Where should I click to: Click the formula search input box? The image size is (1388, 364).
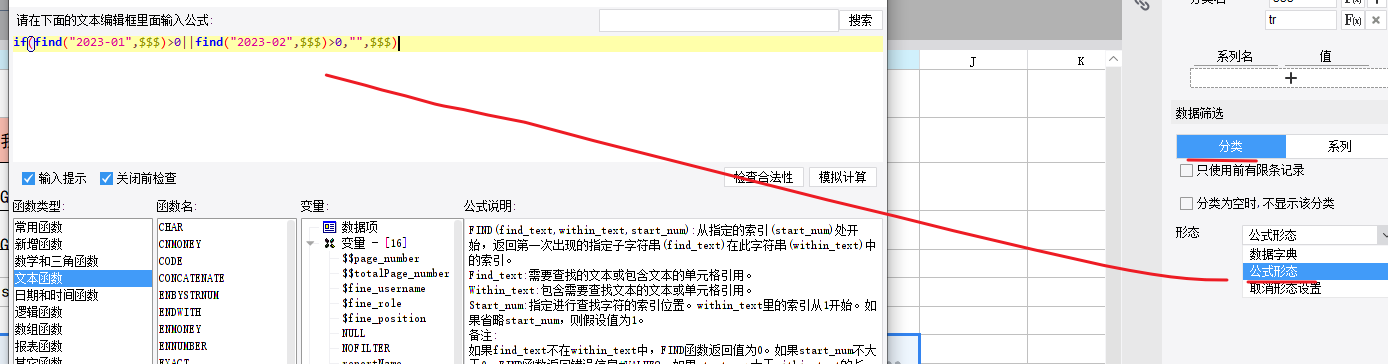pos(718,20)
